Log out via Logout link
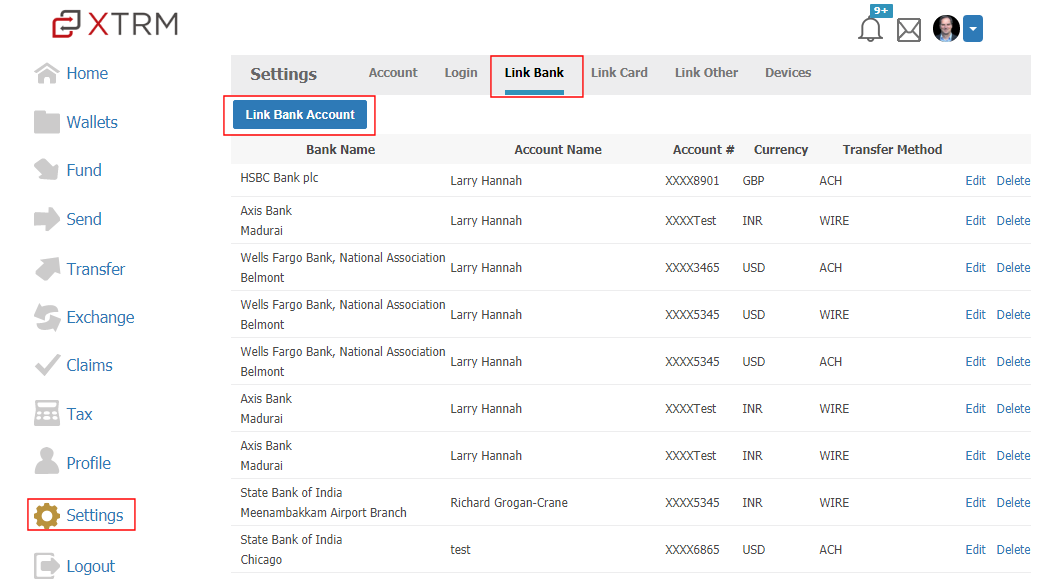 tap(91, 566)
